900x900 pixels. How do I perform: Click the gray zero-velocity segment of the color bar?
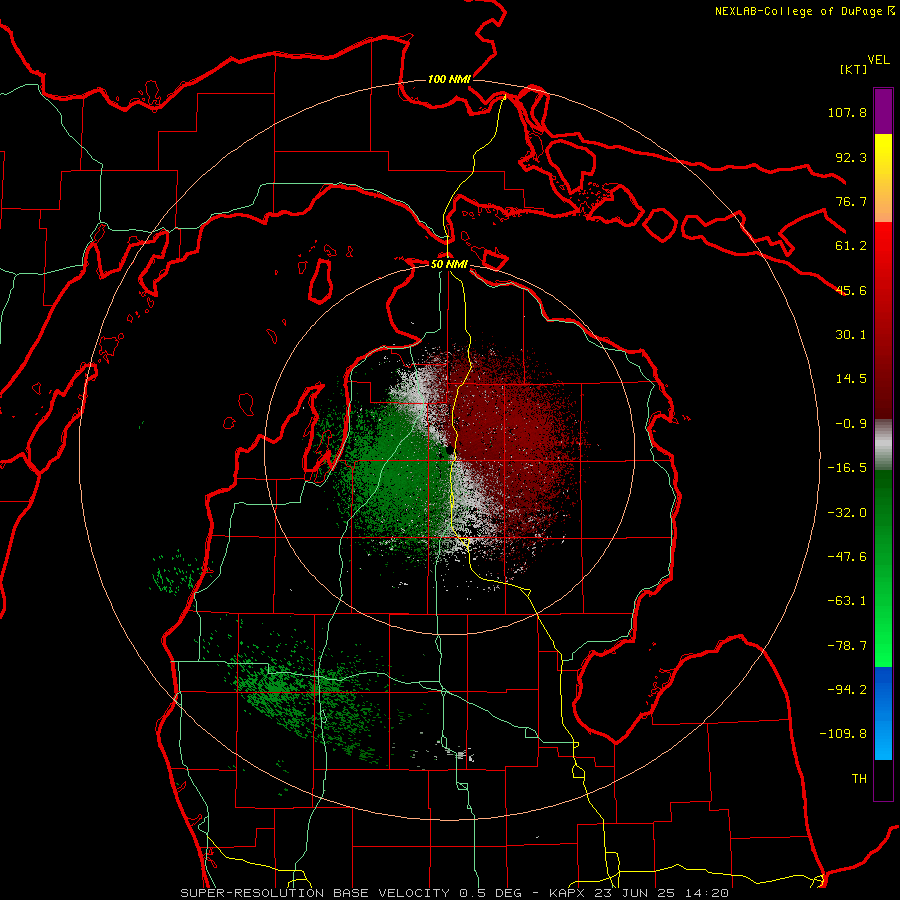pos(883,444)
